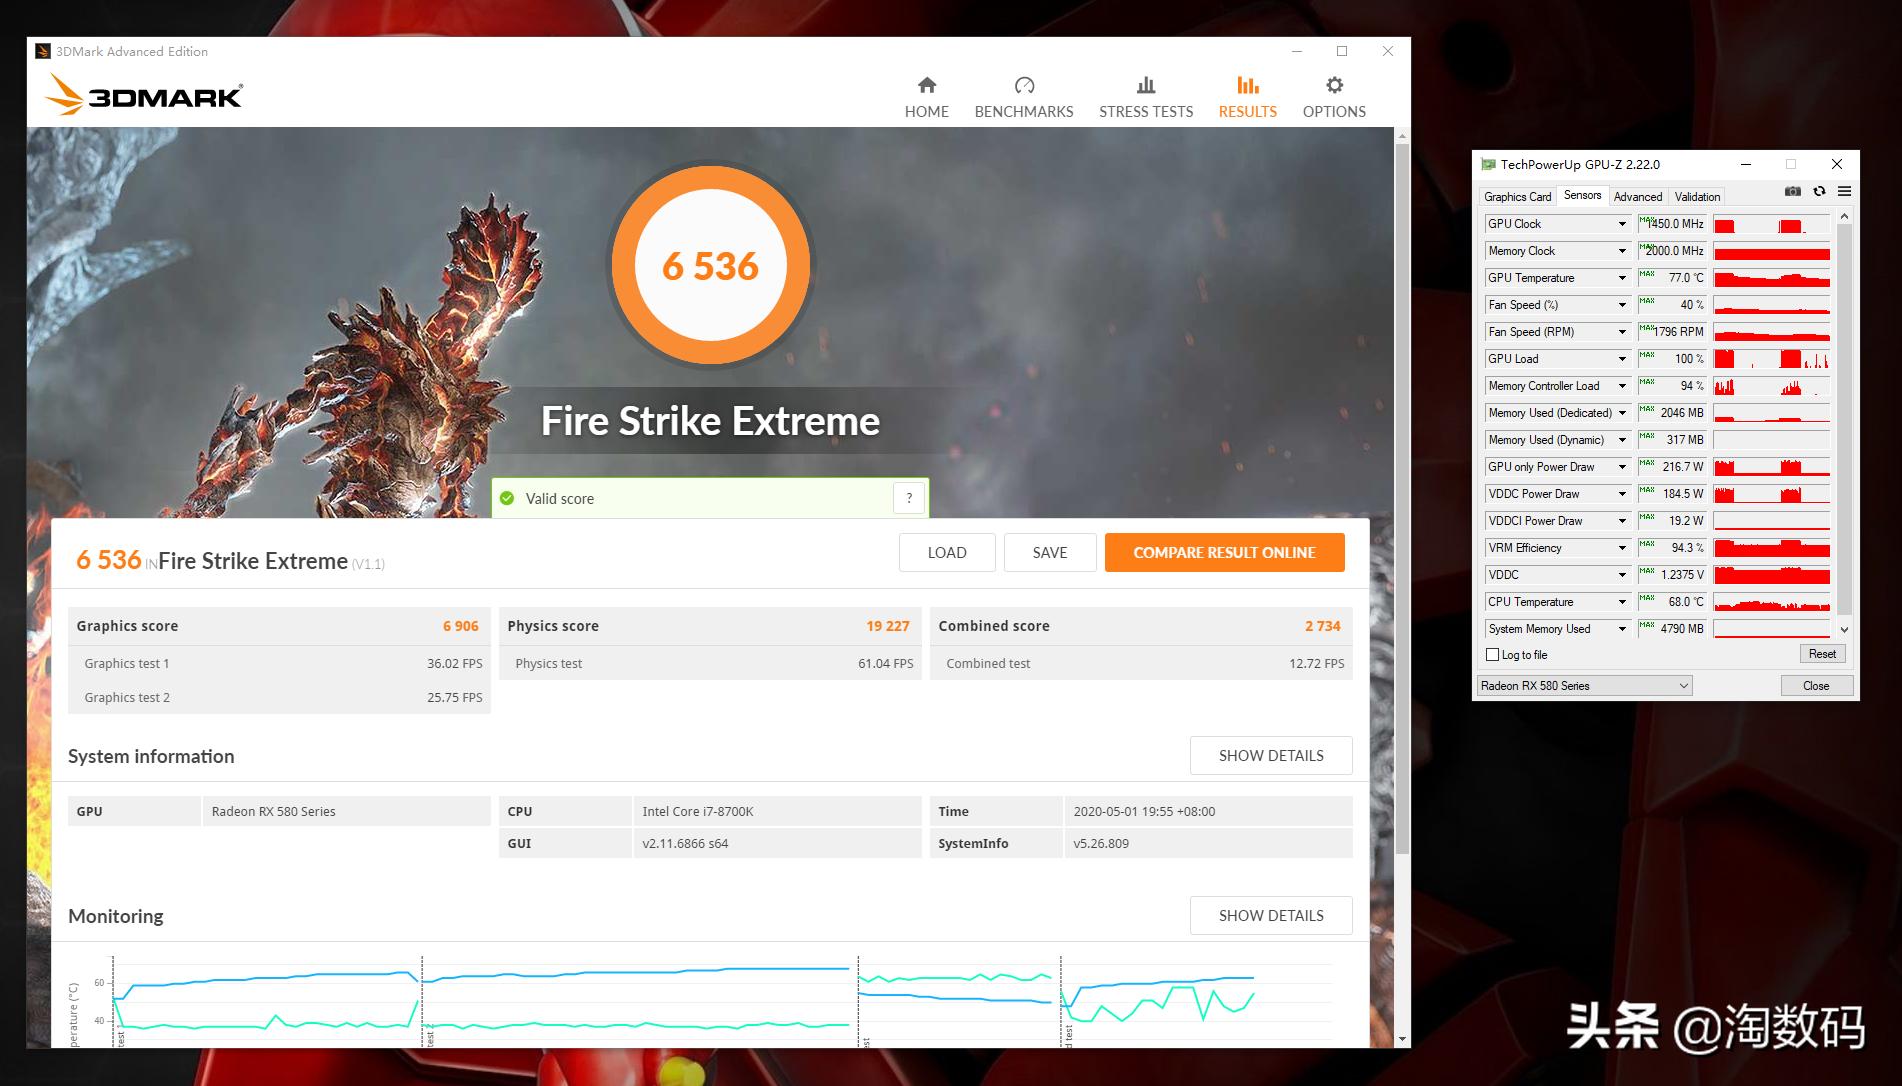Click COMPARE RESULT ONLINE

tap(1225, 552)
